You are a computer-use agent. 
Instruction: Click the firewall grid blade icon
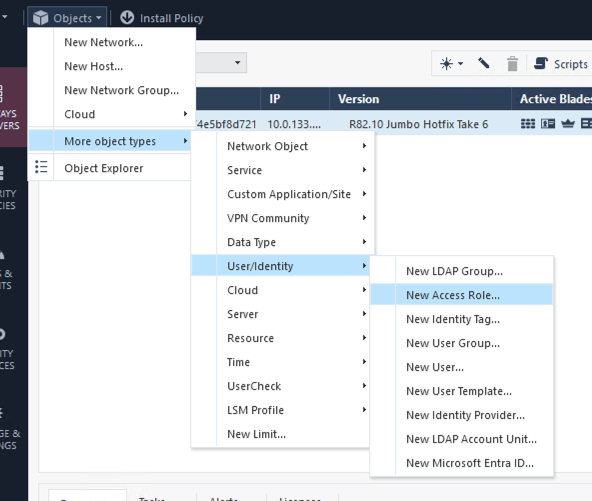[528, 123]
